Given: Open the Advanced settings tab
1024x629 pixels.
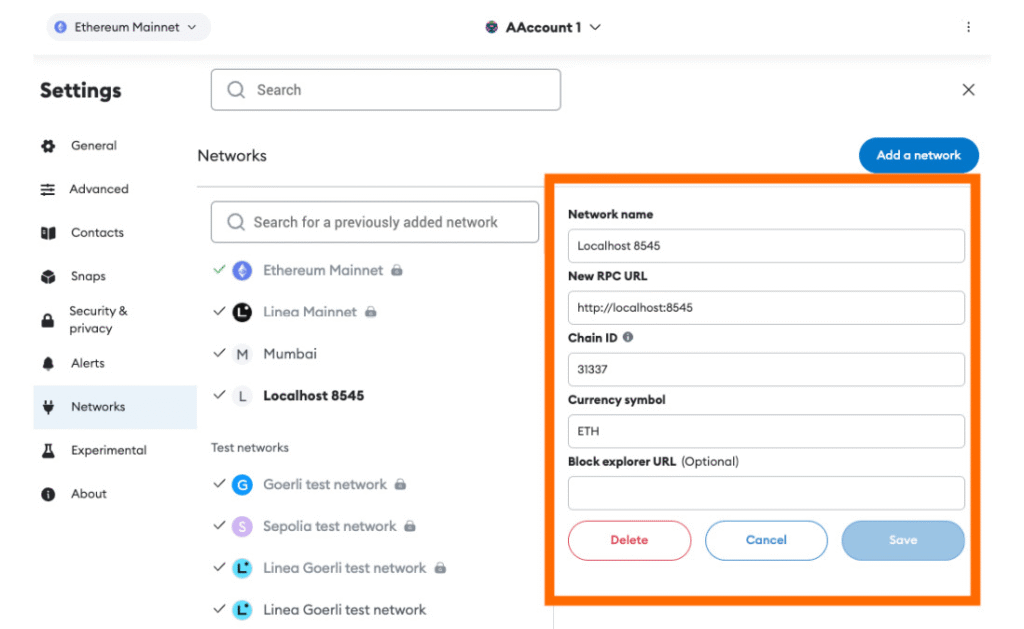Looking at the screenshot, I should click(x=98, y=189).
